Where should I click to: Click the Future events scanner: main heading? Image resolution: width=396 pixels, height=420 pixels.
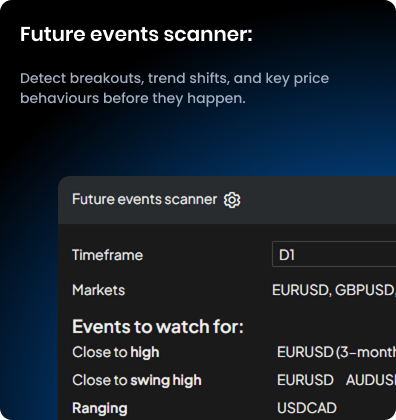(136, 34)
